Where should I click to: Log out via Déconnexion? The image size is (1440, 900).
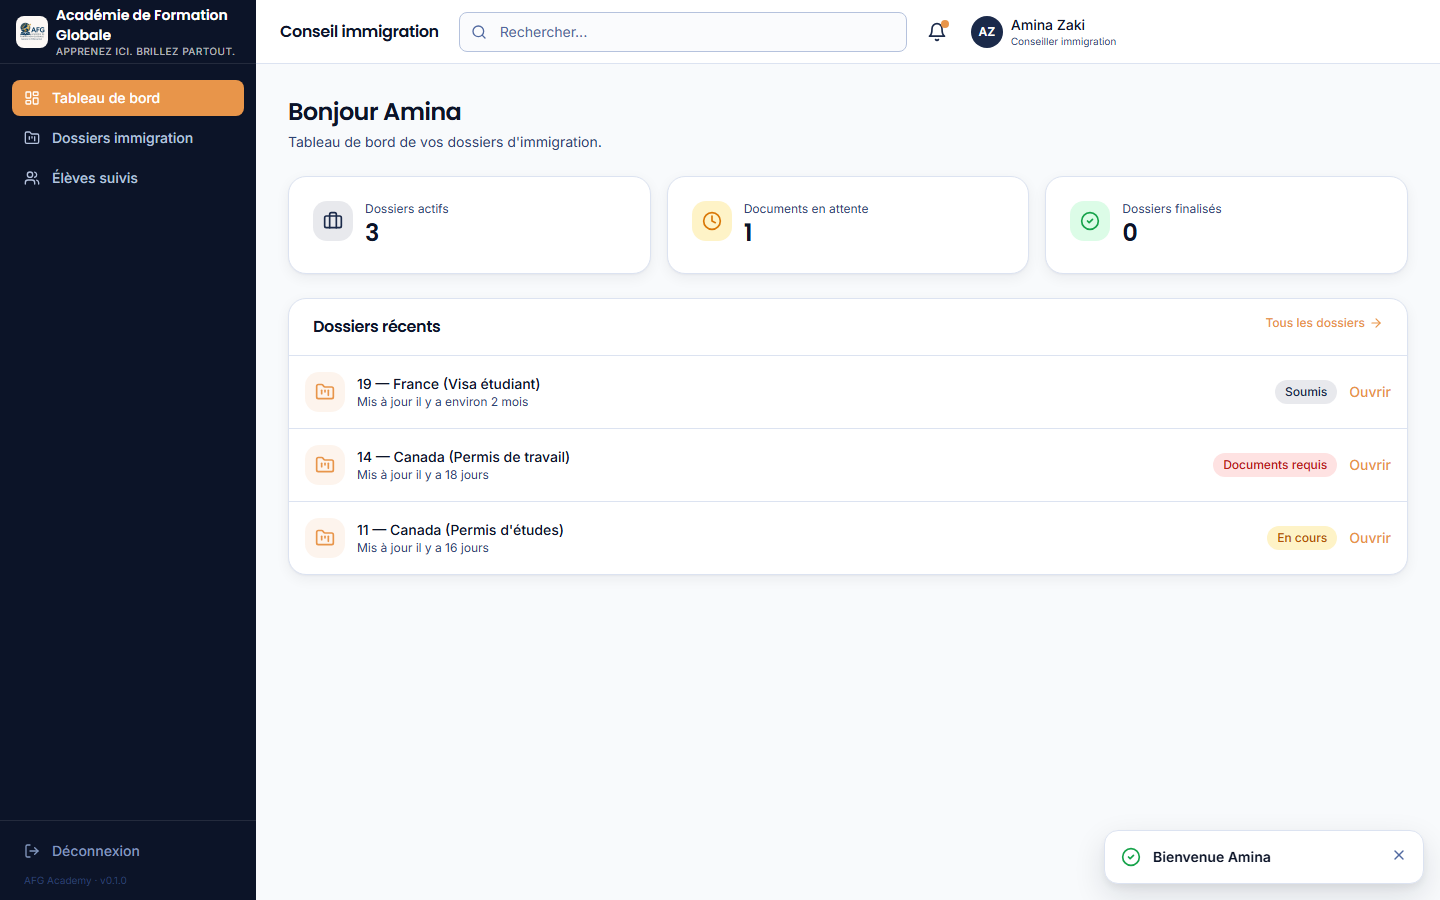pos(128,851)
